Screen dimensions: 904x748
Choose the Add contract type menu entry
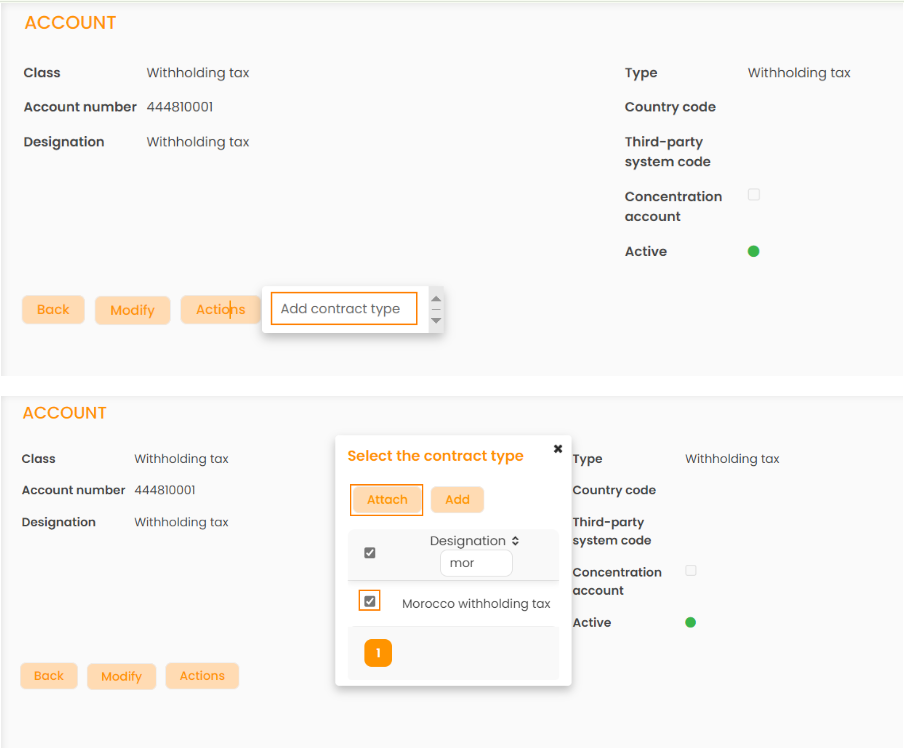point(342,309)
